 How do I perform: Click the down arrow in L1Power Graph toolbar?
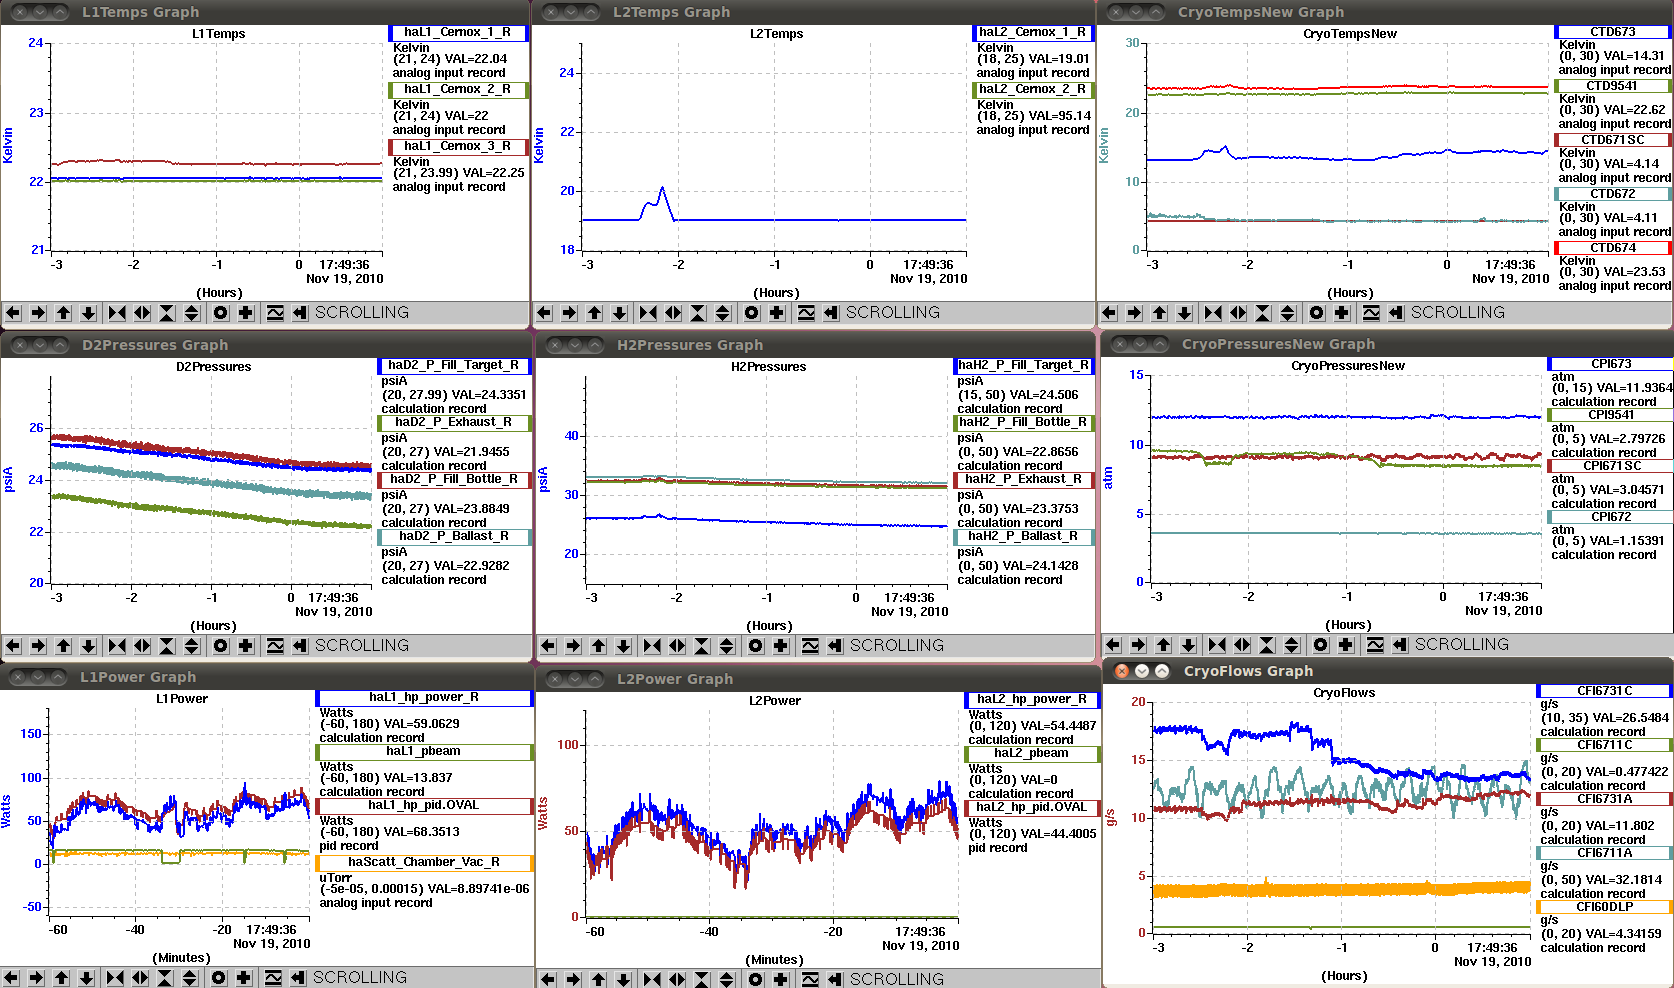[86, 978]
